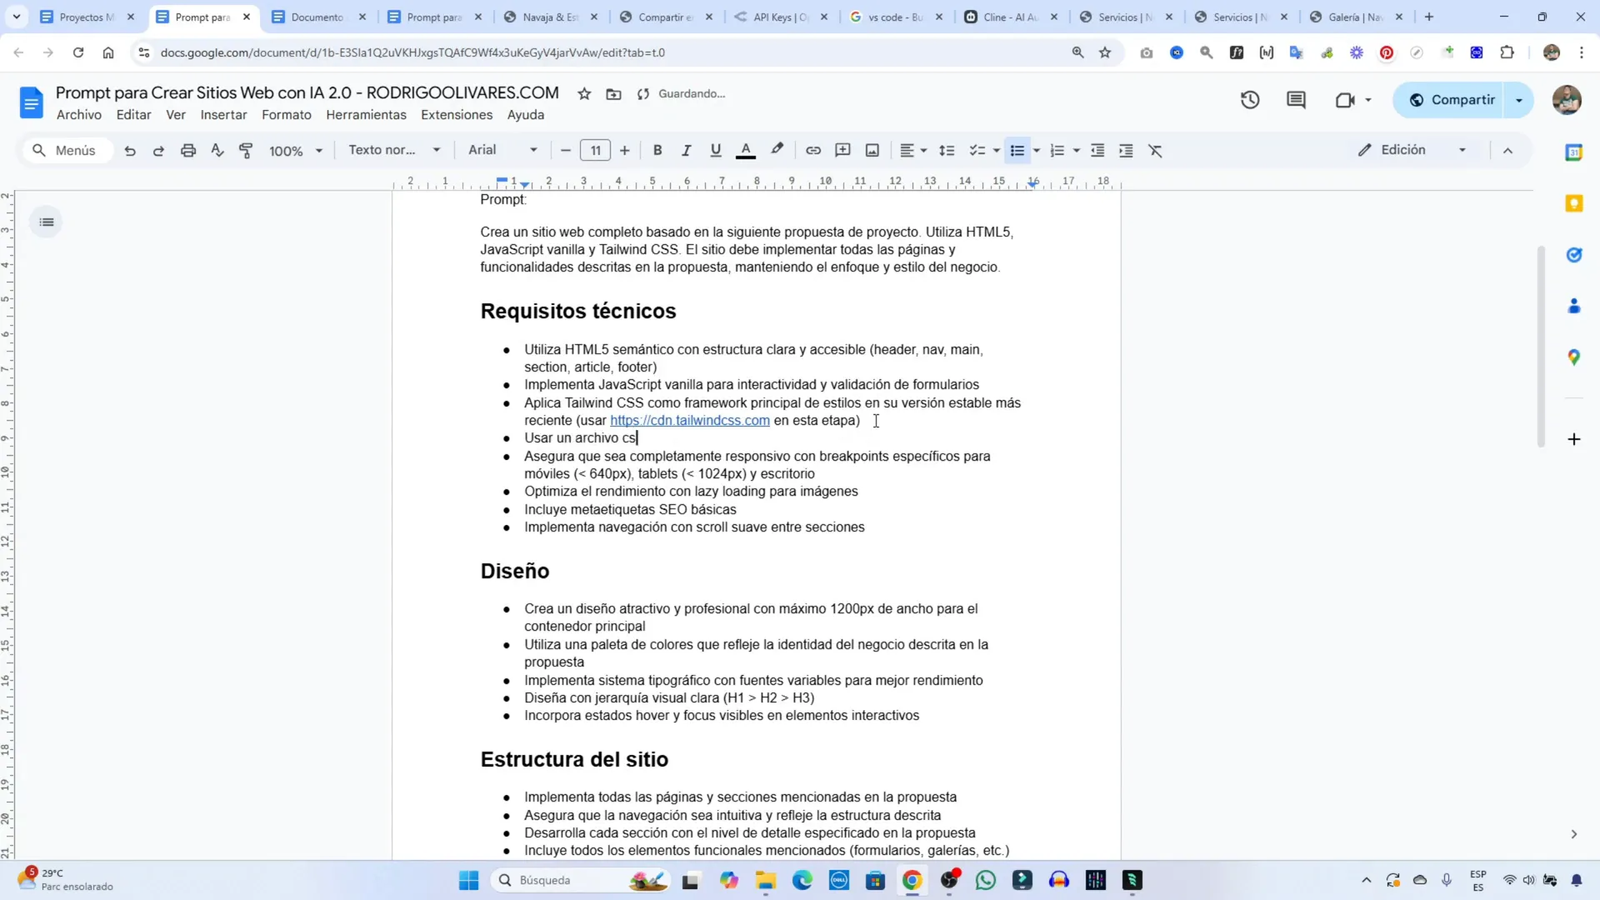The height and width of the screenshot is (900, 1600).
Task: Print the document
Action: click(188, 149)
